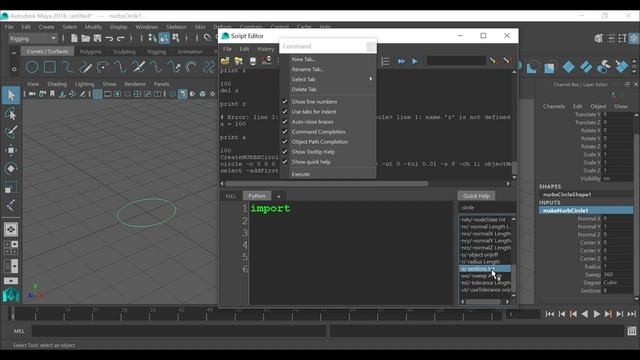Image resolution: width=640 pixels, height=360 pixels.
Task: Click the Redo arrow icon
Action: point(121,38)
